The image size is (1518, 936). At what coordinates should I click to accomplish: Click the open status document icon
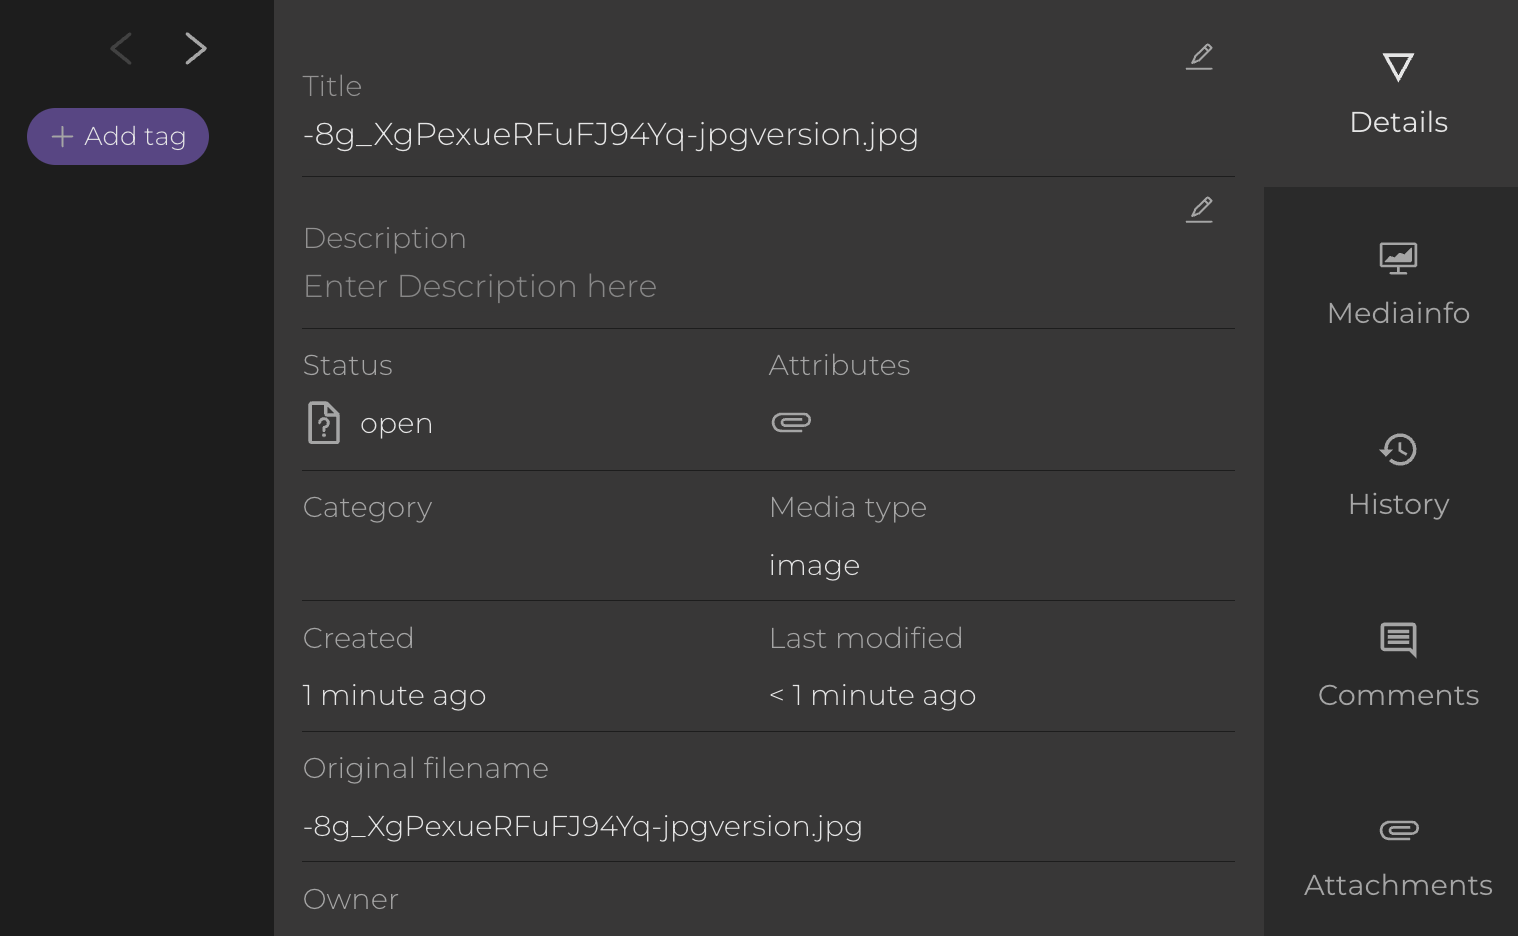(x=323, y=423)
